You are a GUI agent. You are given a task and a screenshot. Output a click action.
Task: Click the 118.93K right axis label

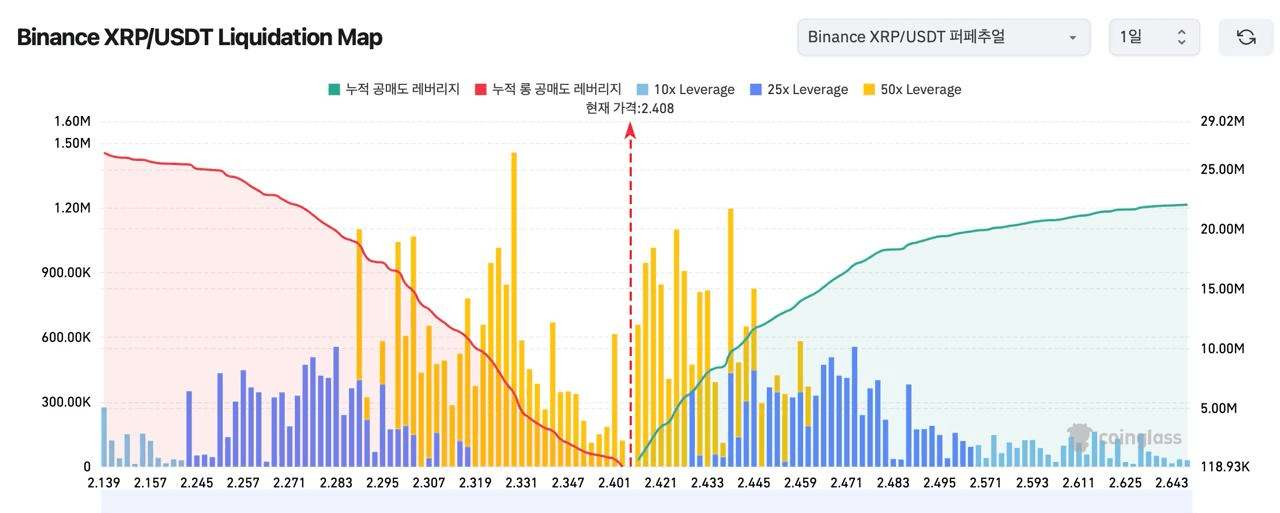click(x=1223, y=467)
